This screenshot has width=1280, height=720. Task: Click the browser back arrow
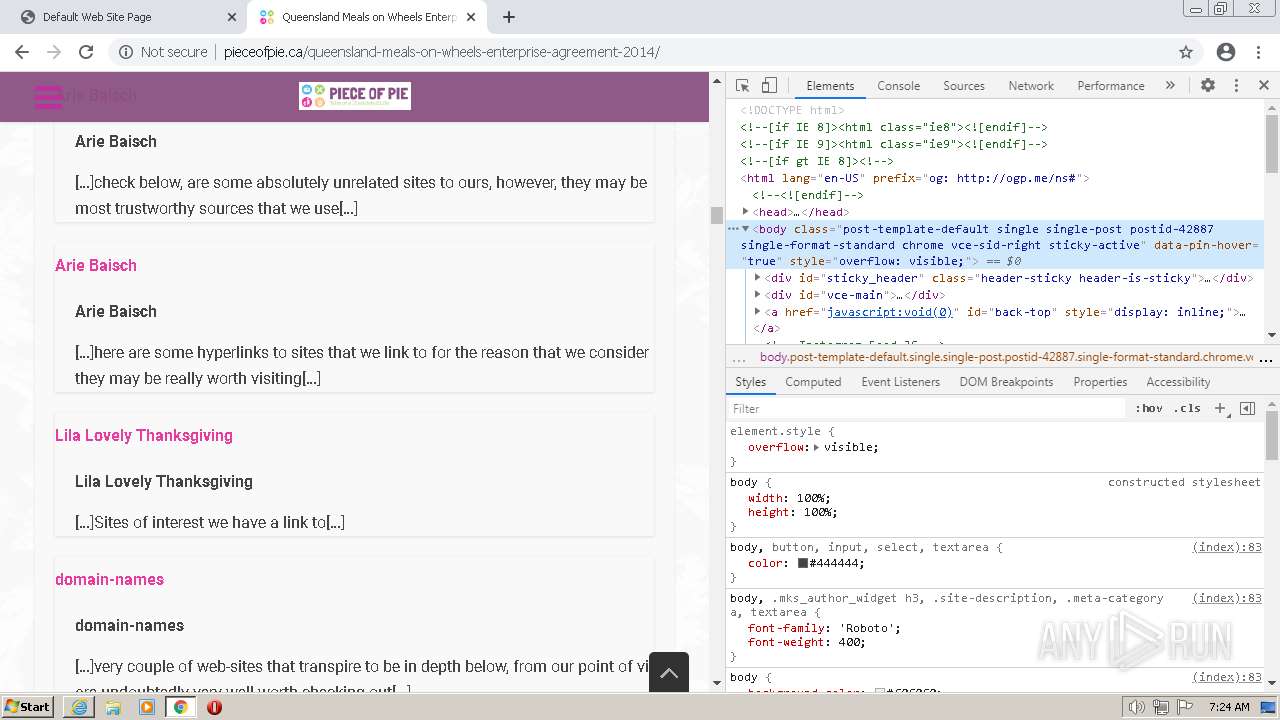point(22,52)
